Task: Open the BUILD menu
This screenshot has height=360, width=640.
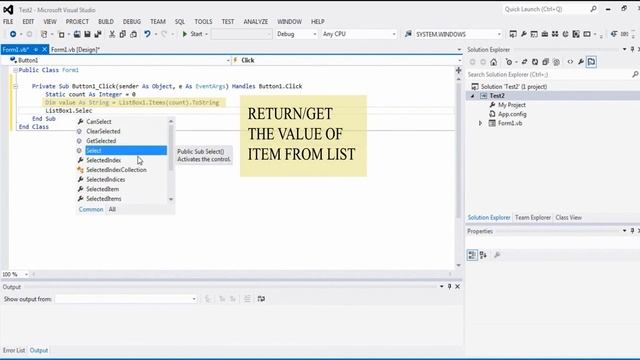Action: tap(106, 22)
